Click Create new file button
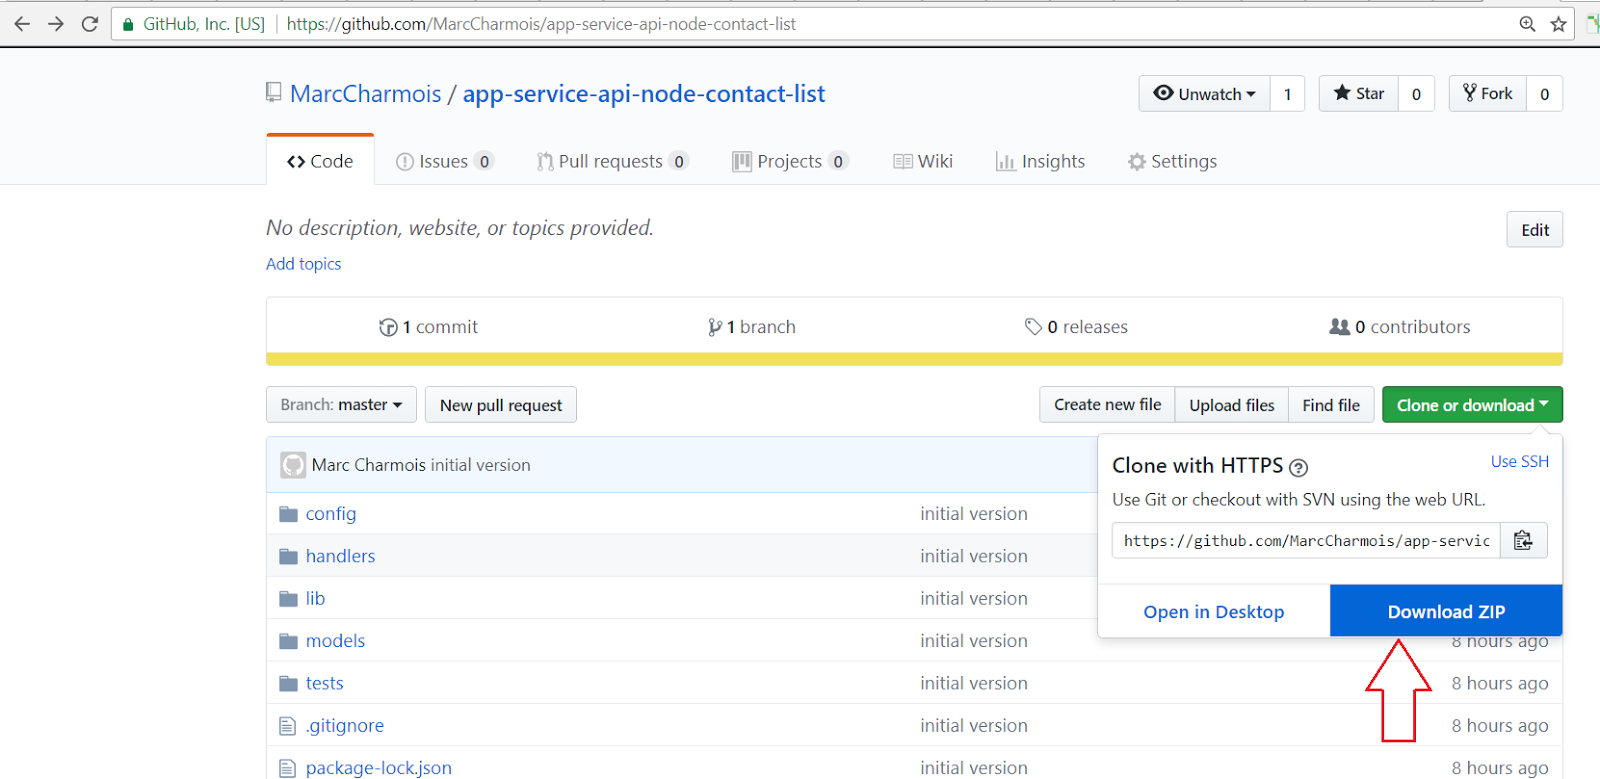 [1107, 405]
